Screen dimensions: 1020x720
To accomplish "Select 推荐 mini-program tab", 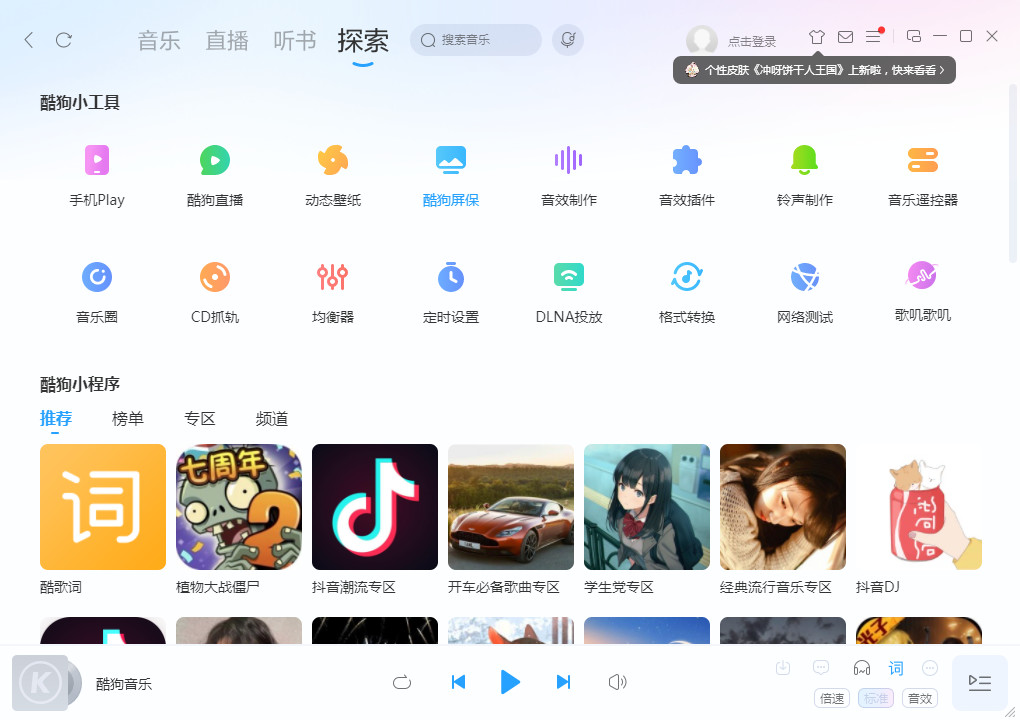I will 56,418.
